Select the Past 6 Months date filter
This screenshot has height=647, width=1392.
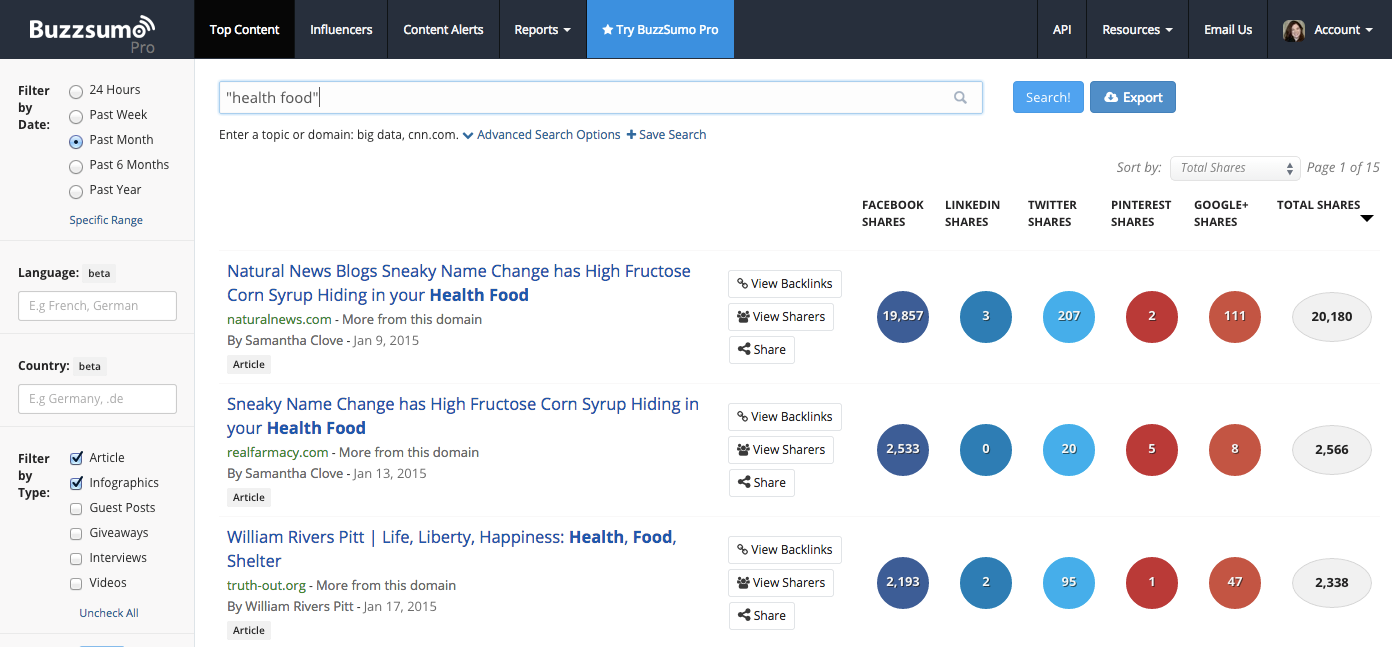click(x=76, y=166)
